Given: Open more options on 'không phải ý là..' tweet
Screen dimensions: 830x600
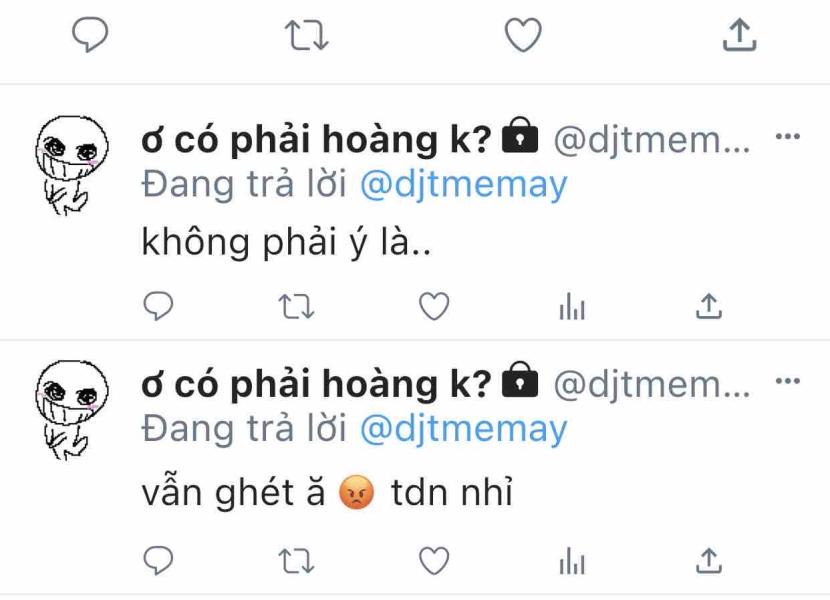Looking at the screenshot, I should 788,137.
